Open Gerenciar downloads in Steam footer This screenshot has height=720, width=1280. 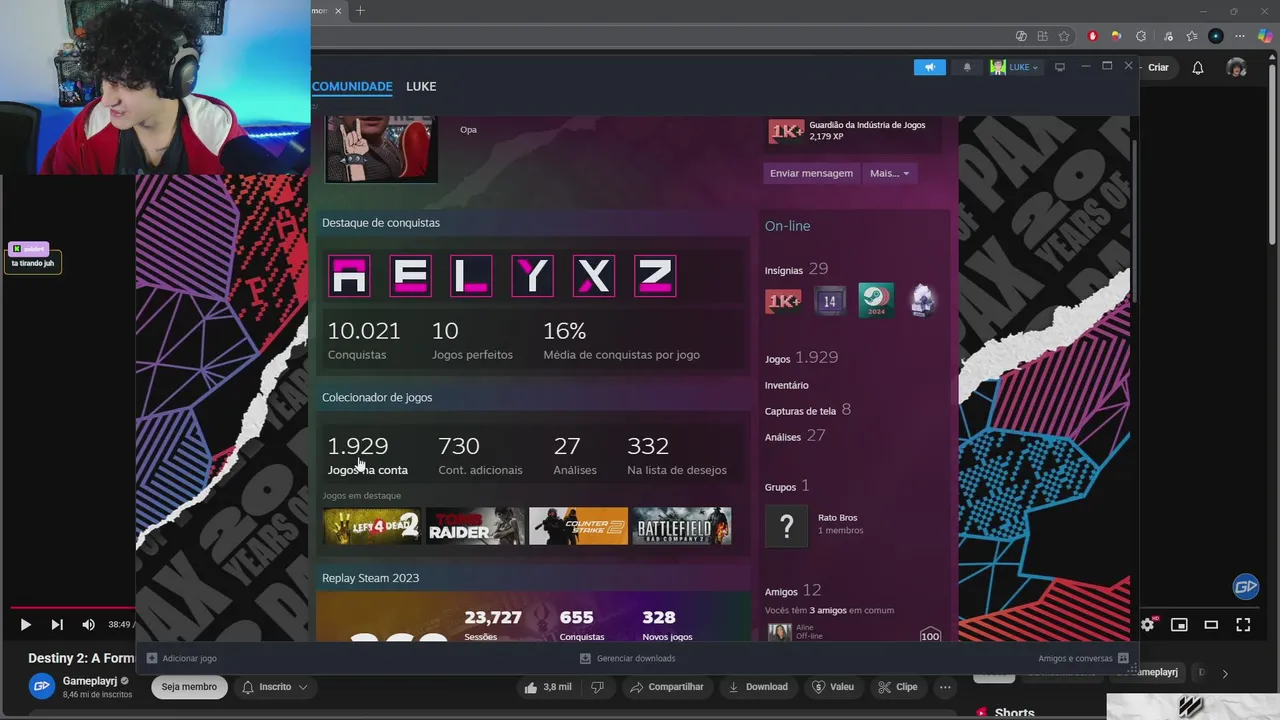(x=627, y=658)
